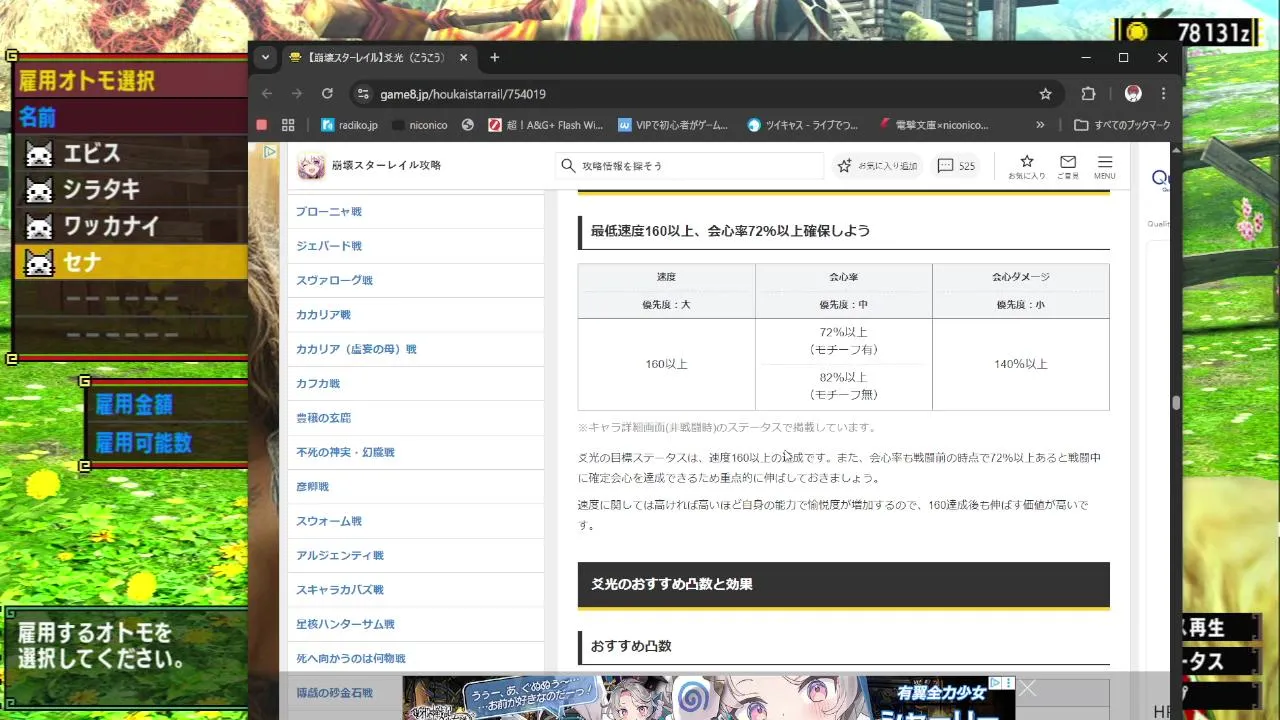The height and width of the screenshot is (720, 1280).
Task: Open the Chrome extensions puzzle icon
Action: (1089, 94)
